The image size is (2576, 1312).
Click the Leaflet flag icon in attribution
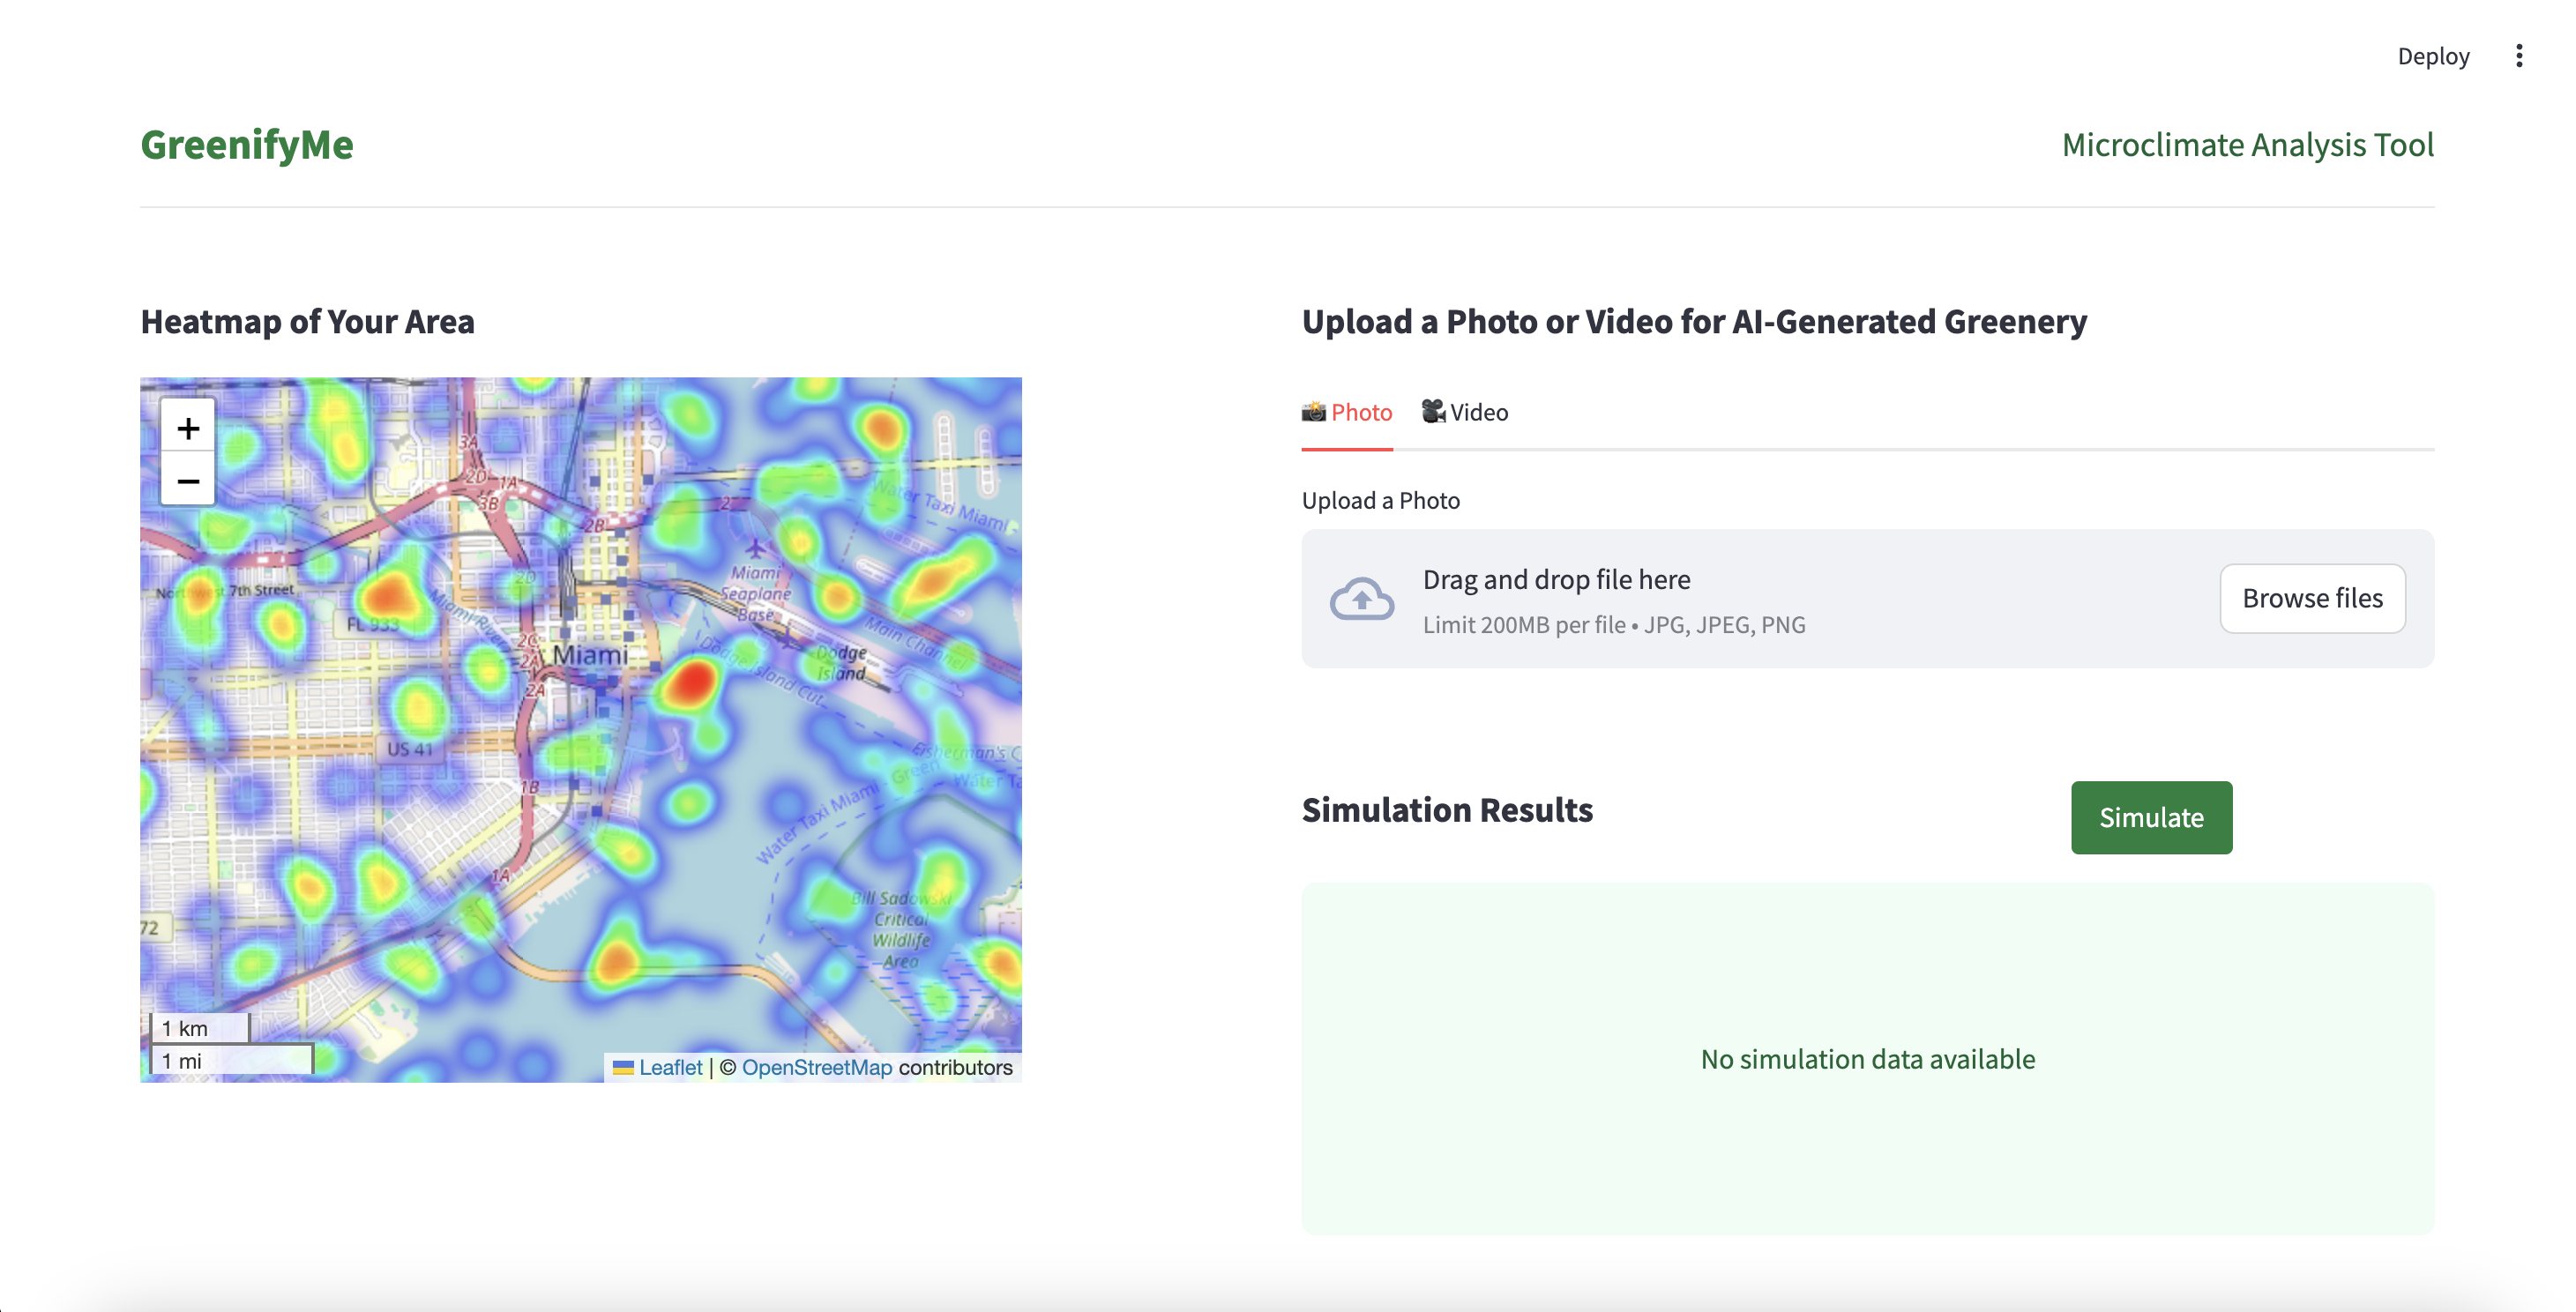[623, 1067]
